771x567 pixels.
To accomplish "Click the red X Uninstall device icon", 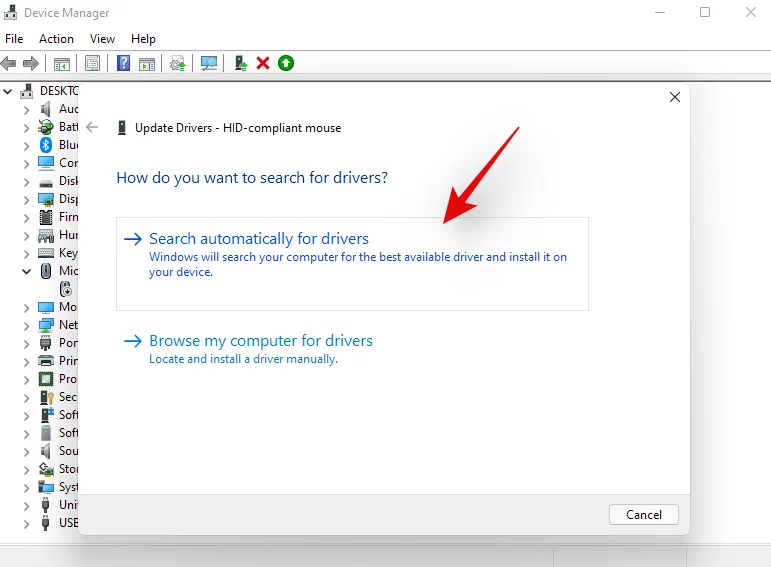I will click(263, 63).
